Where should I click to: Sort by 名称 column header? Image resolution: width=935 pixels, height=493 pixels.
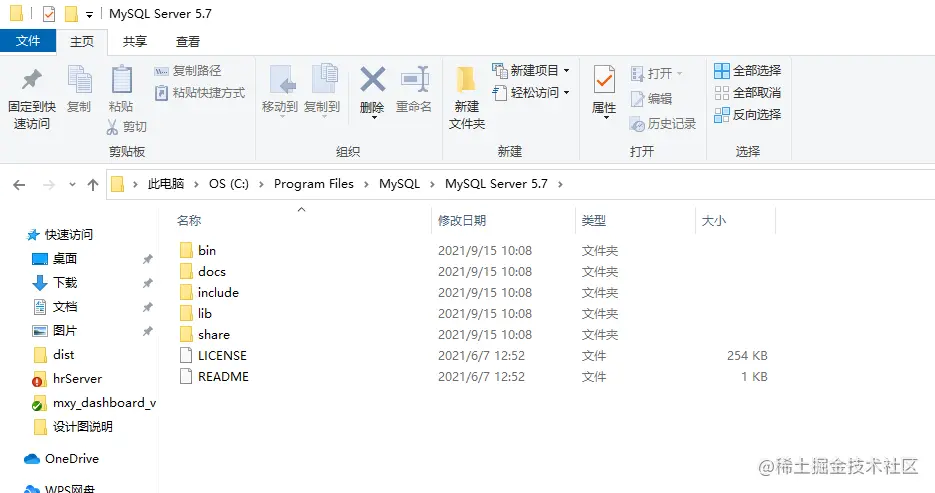click(189, 221)
